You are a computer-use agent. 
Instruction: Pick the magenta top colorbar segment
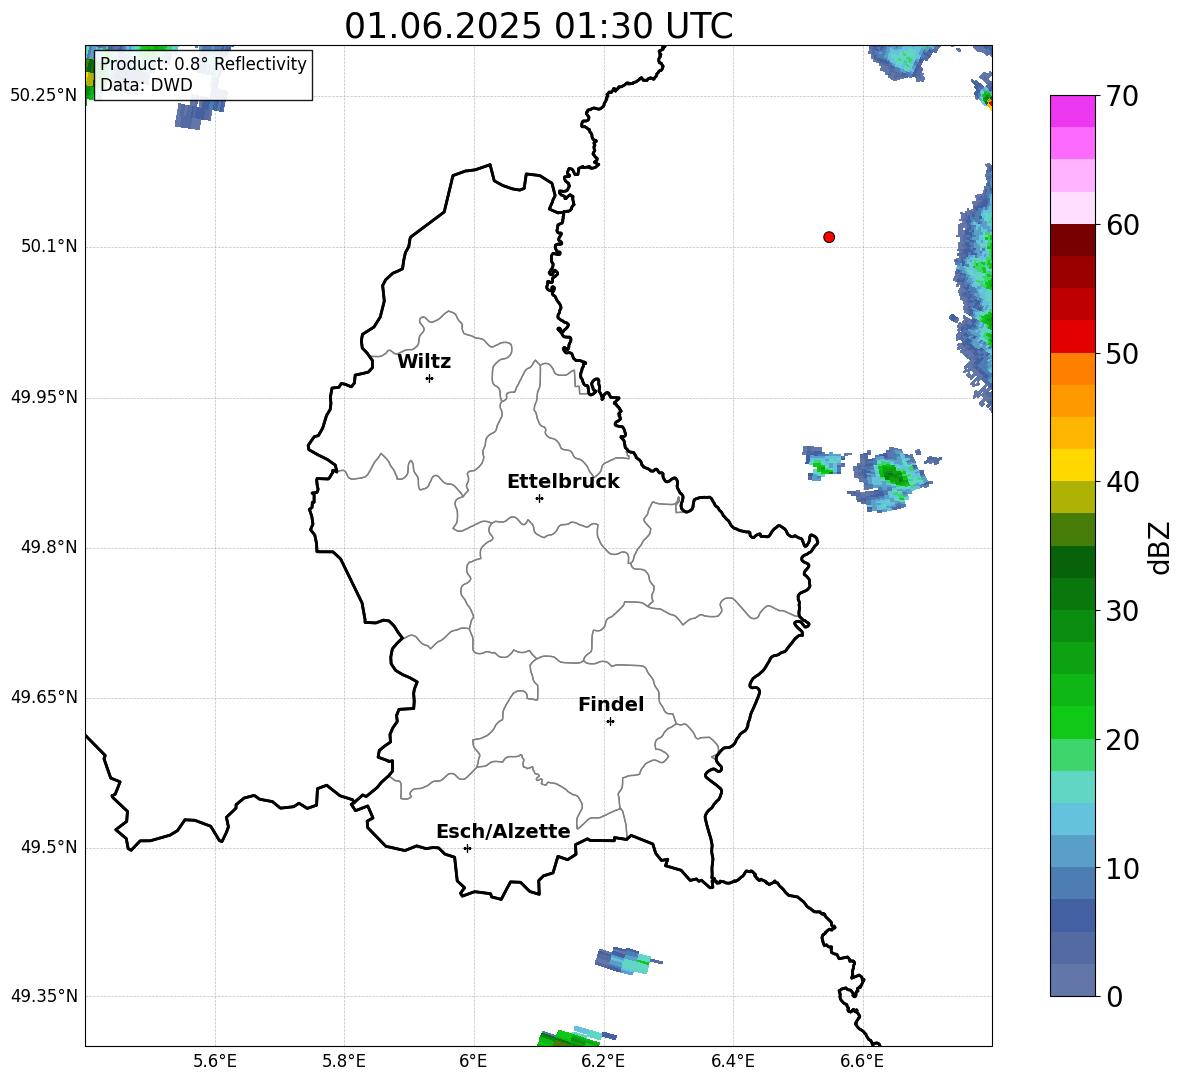coord(1073,112)
